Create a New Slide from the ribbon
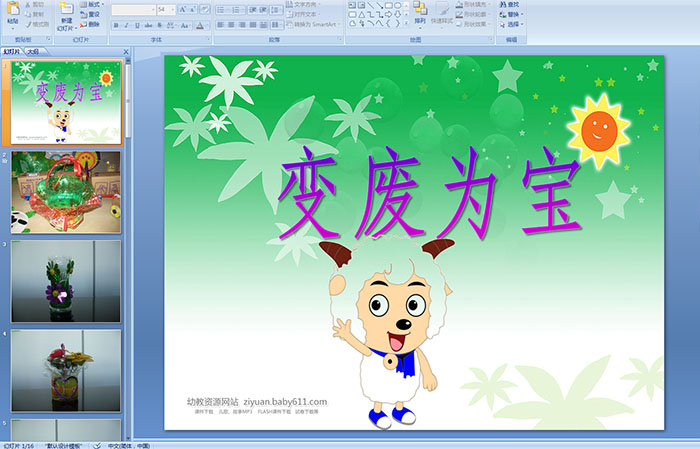The height and width of the screenshot is (449, 700). (x=67, y=16)
